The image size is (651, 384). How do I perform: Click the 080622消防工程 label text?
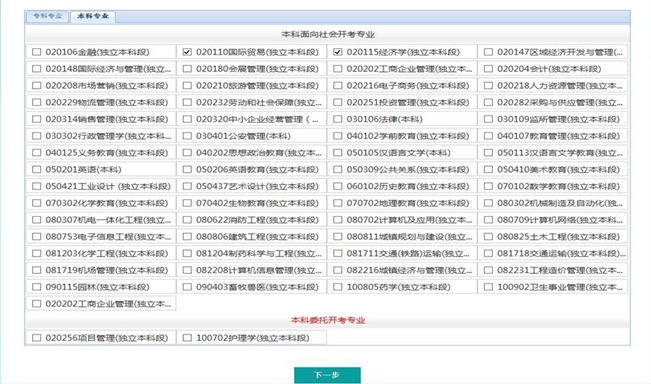point(257,220)
